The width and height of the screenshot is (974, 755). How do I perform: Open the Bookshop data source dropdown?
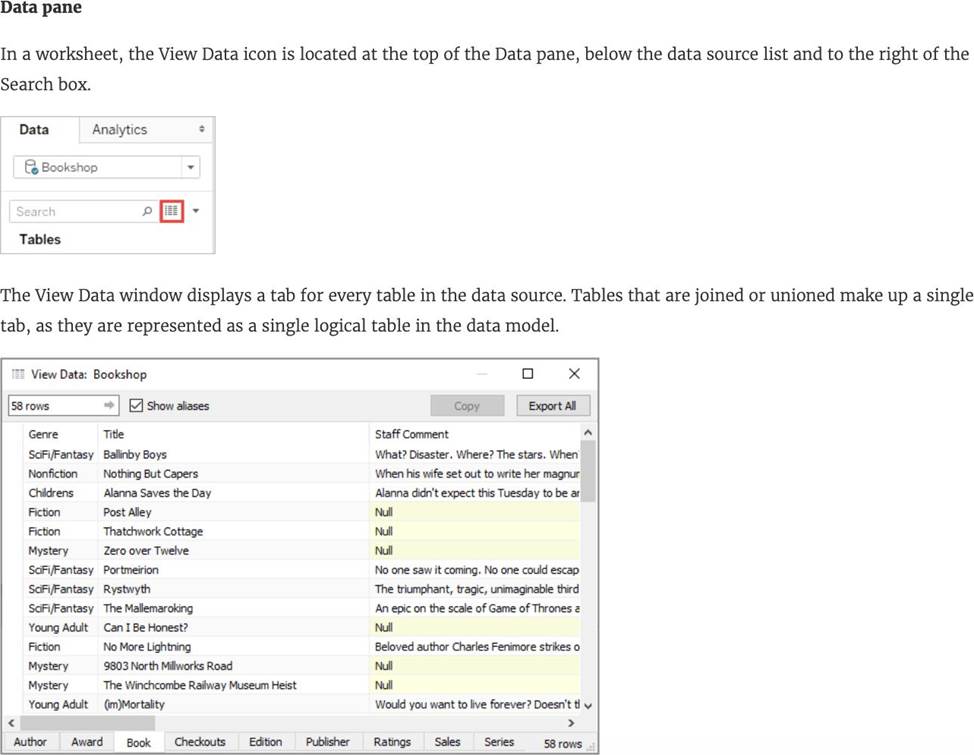pos(190,167)
